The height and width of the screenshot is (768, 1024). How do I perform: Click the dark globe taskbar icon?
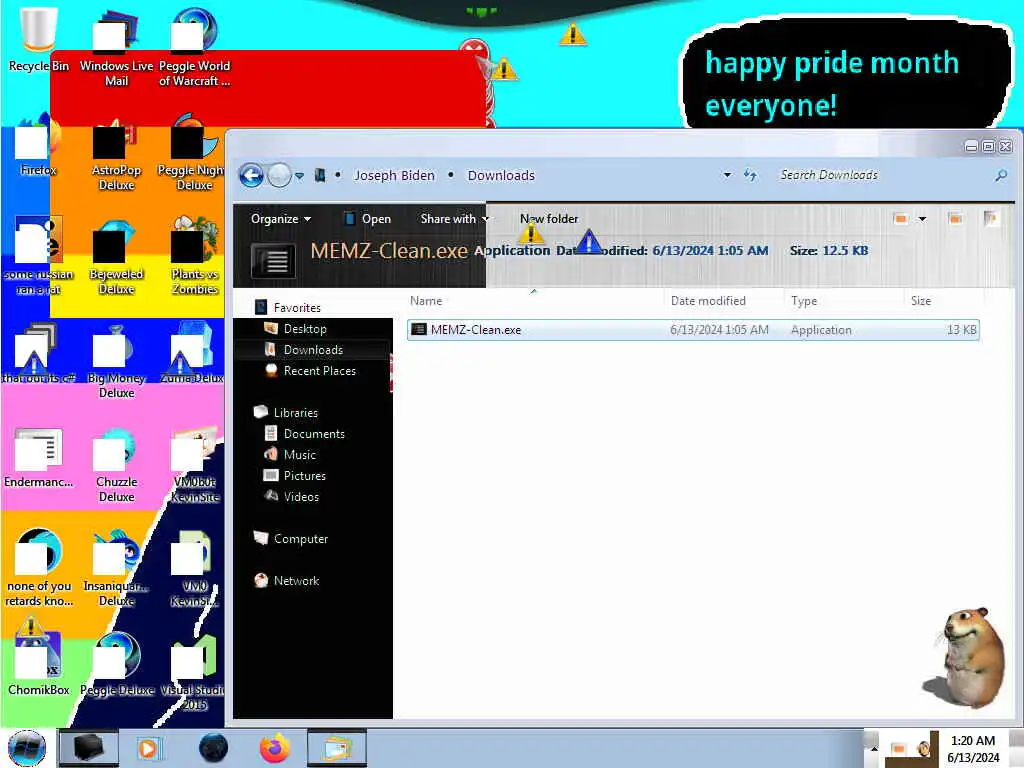213,748
